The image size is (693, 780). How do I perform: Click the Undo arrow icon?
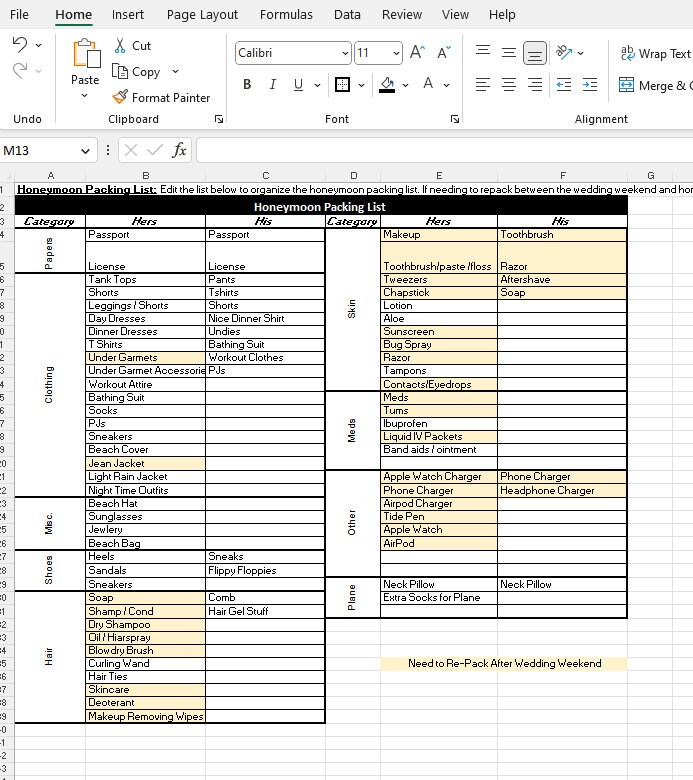(20, 45)
